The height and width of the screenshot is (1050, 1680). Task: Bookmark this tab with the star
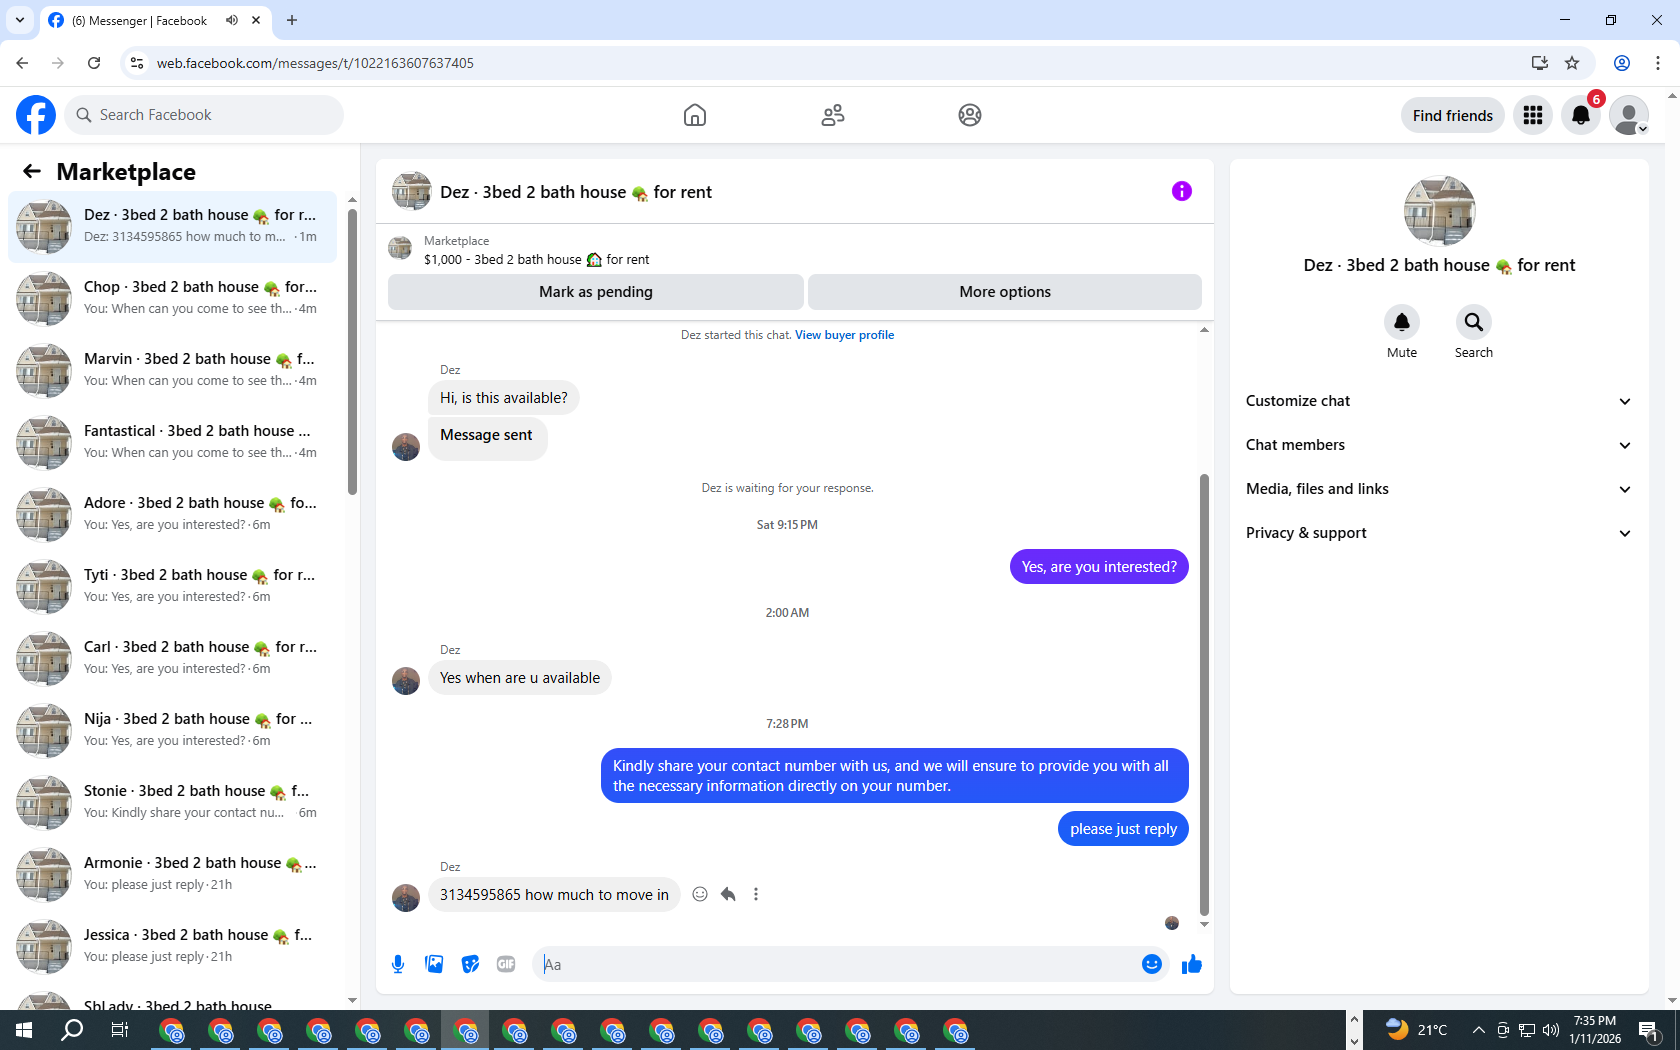coord(1572,63)
